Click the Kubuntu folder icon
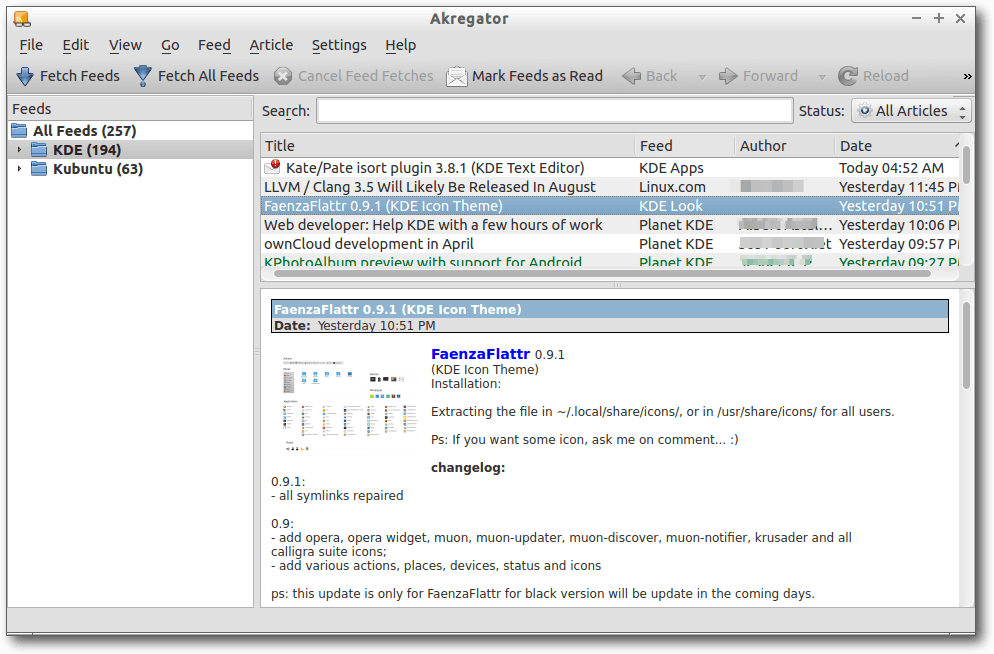994x654 pixels. click(39, 169)
